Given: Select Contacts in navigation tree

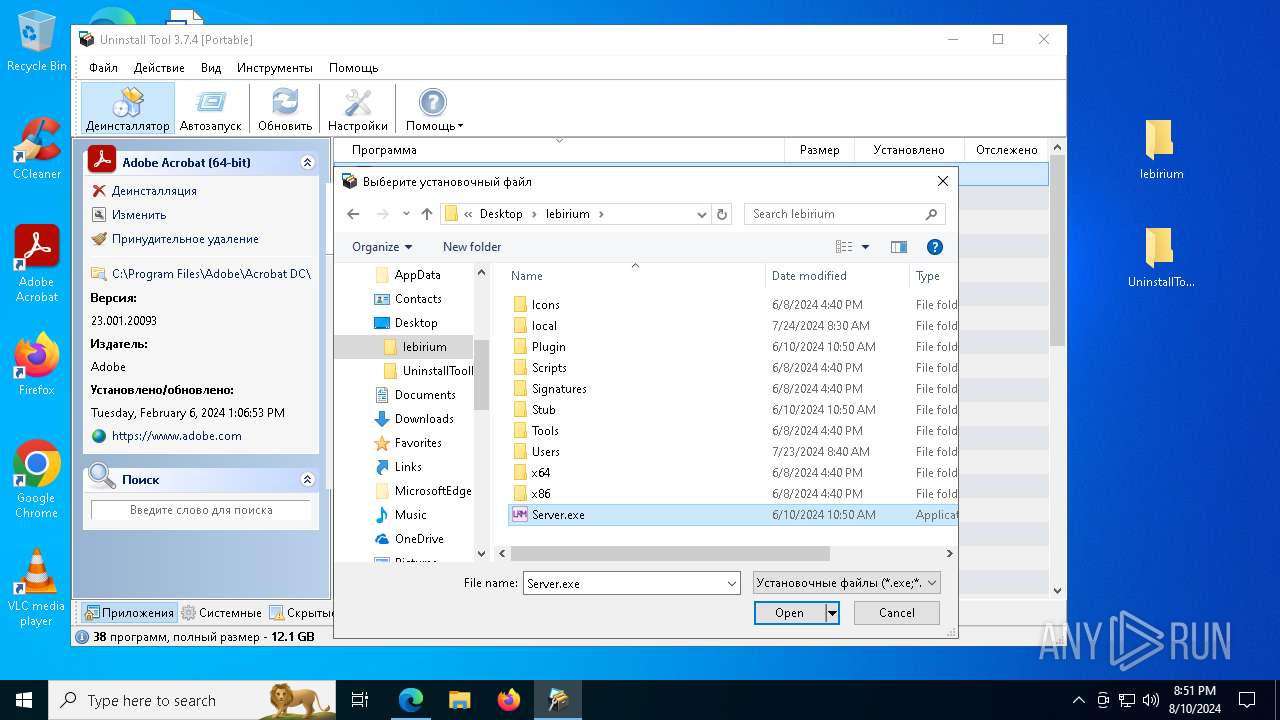Looking at the screenshot, I should 418,299.
